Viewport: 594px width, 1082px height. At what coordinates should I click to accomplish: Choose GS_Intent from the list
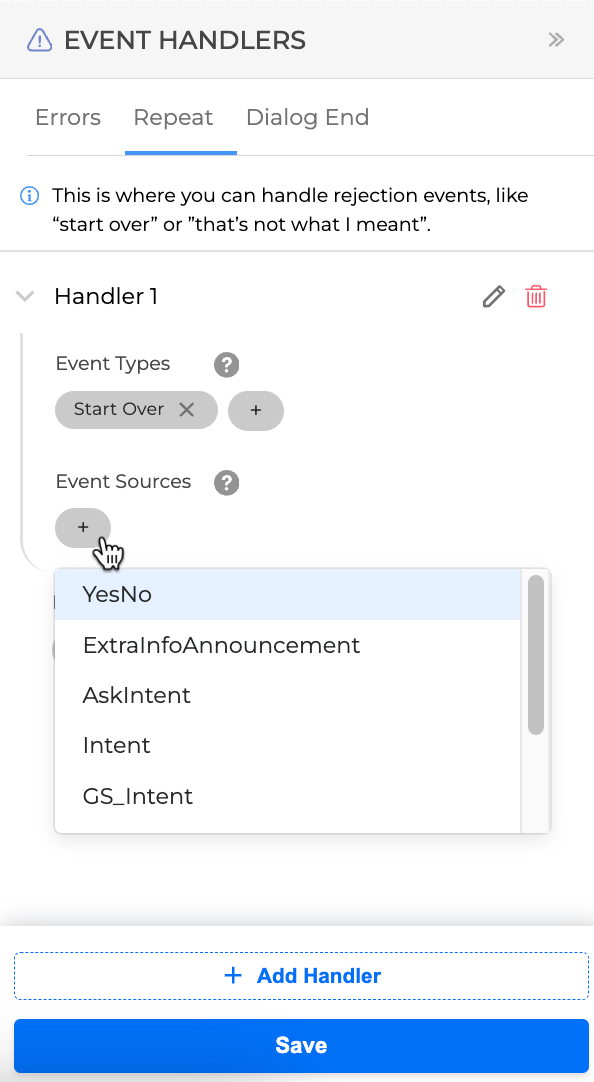287,796
